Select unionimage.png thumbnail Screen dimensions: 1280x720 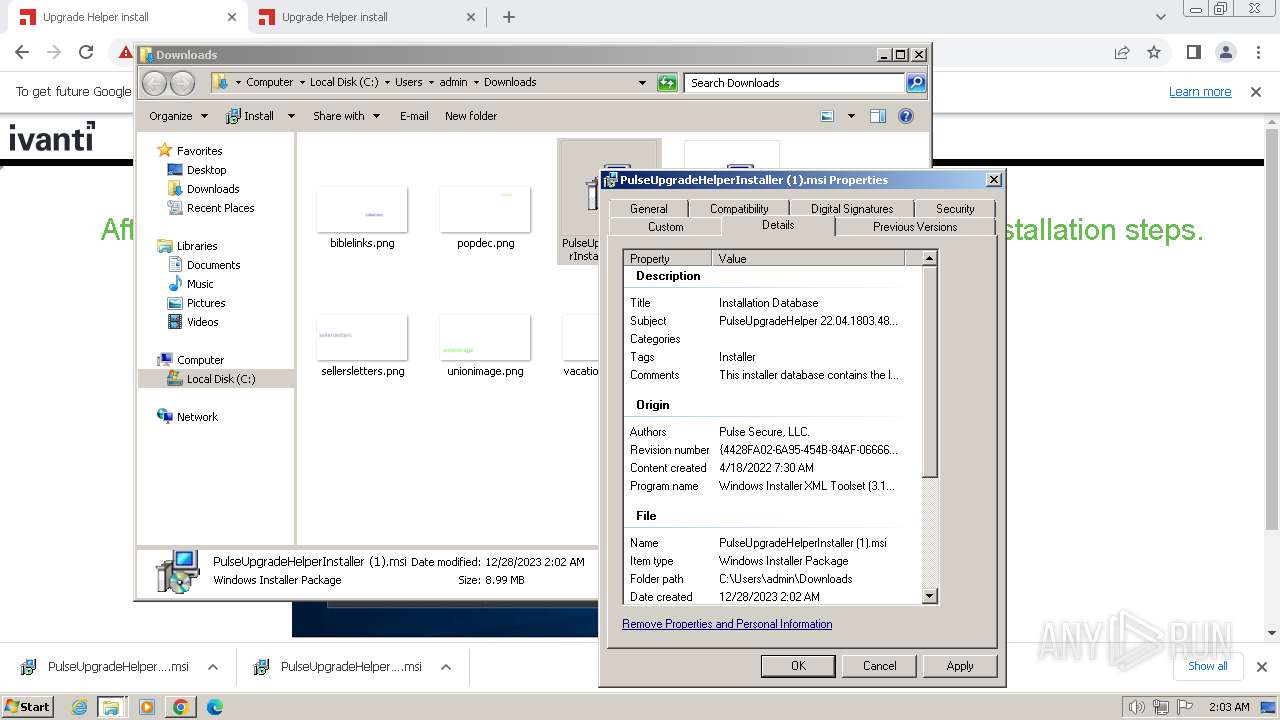click(x=485, y=338)
